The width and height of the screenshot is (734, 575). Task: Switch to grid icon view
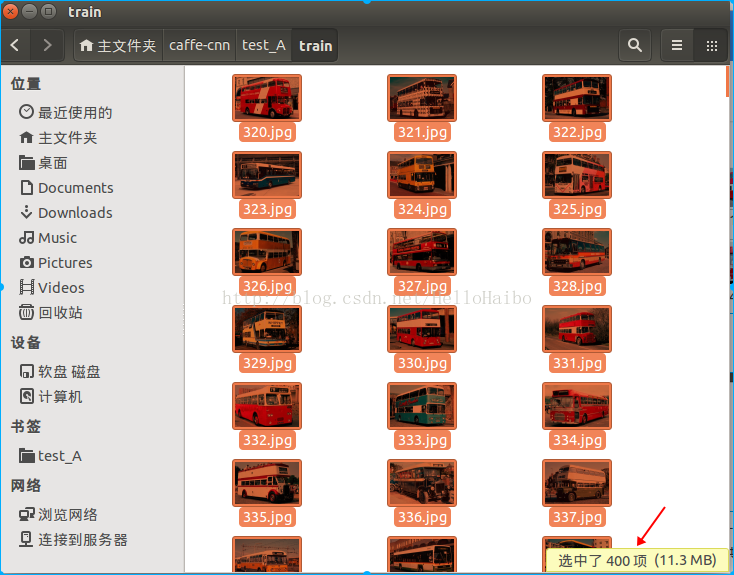[x=711, y=45]
